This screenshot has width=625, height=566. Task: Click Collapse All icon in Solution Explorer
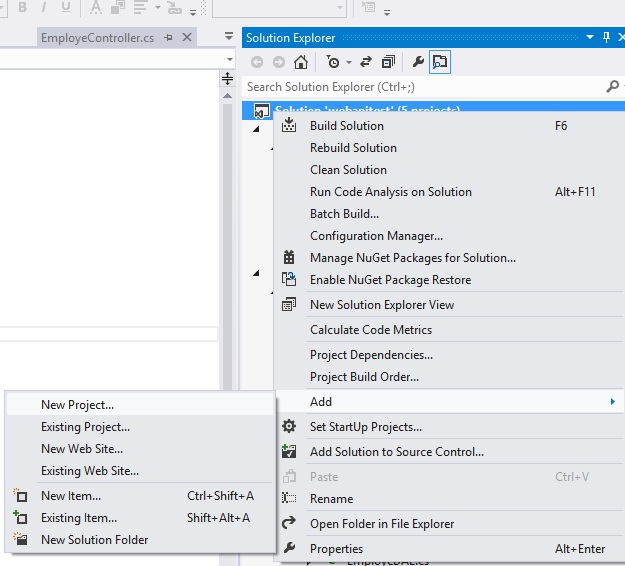[x=388, y=62]
